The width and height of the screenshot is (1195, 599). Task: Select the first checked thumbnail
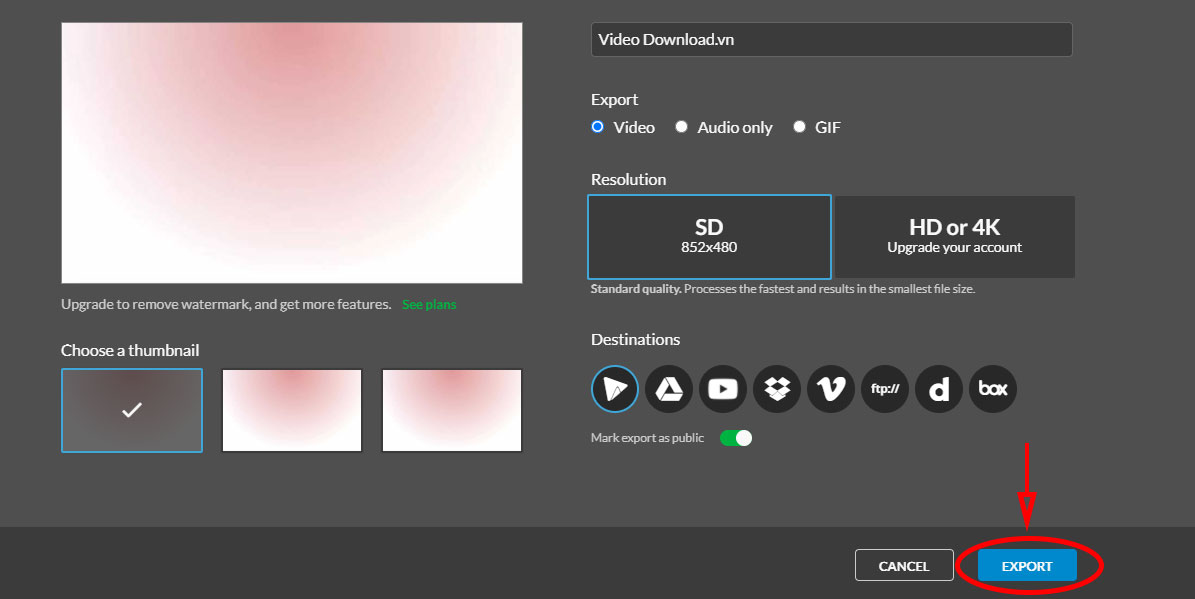pyautogui.click(x=132, y=410)
